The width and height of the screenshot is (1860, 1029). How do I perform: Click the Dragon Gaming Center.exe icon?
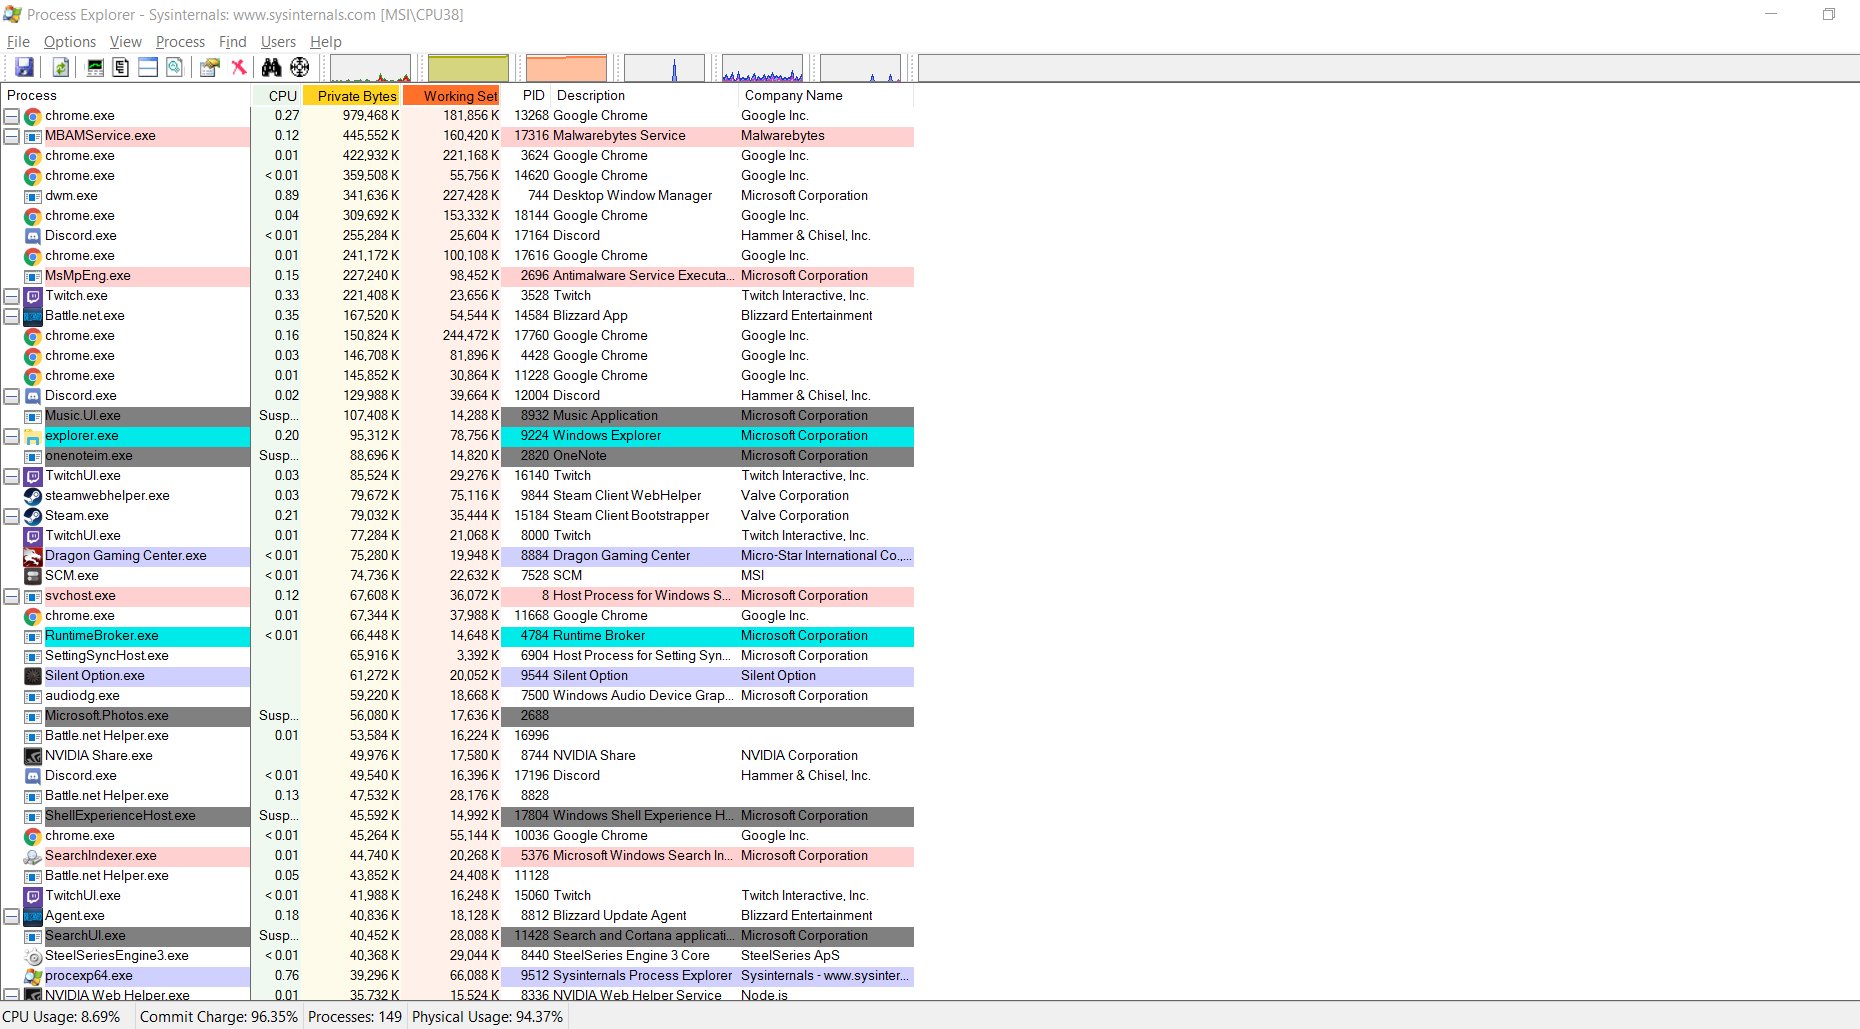tap(33, 556)
